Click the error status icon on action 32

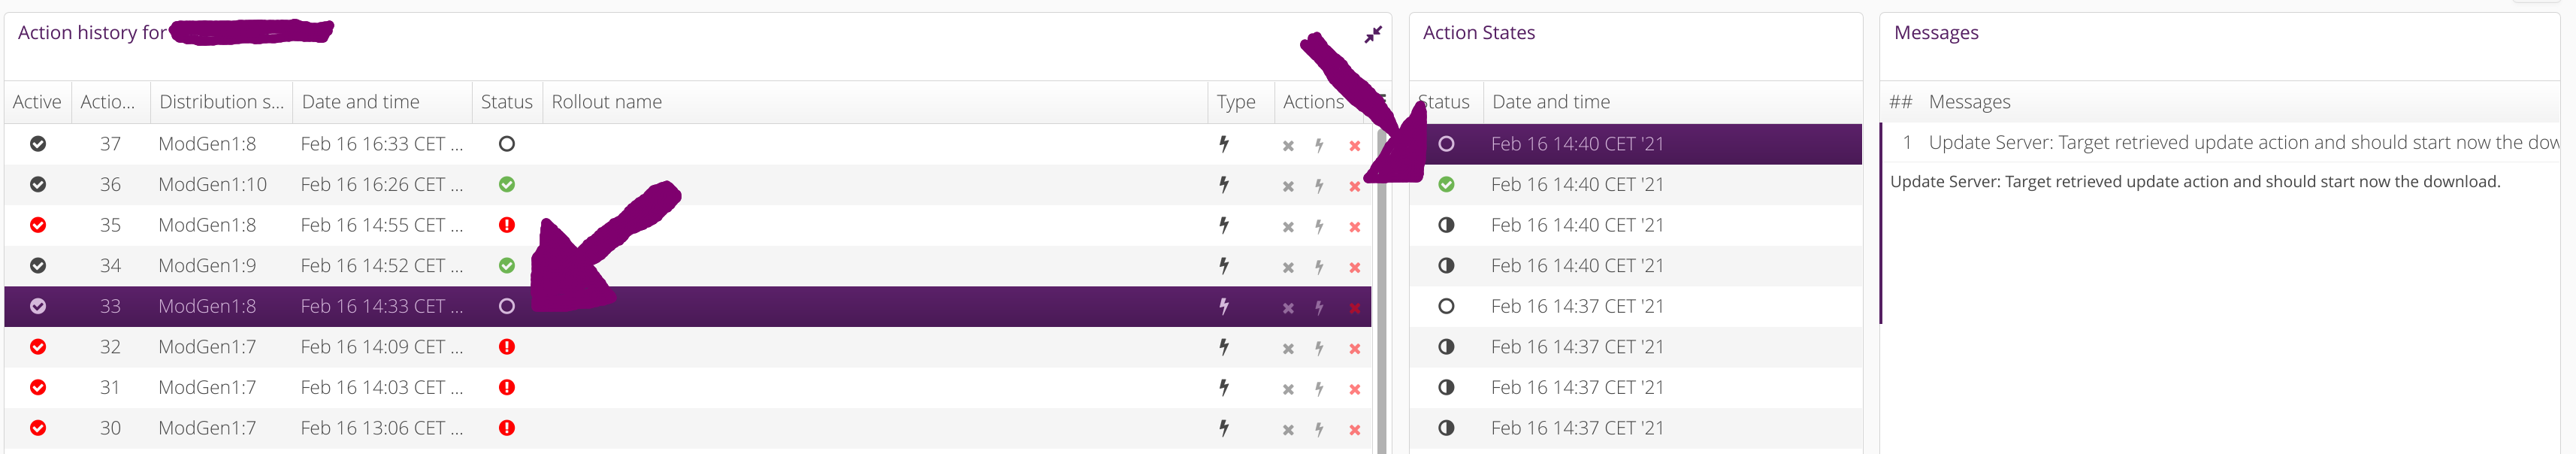[x=507, y=346]
